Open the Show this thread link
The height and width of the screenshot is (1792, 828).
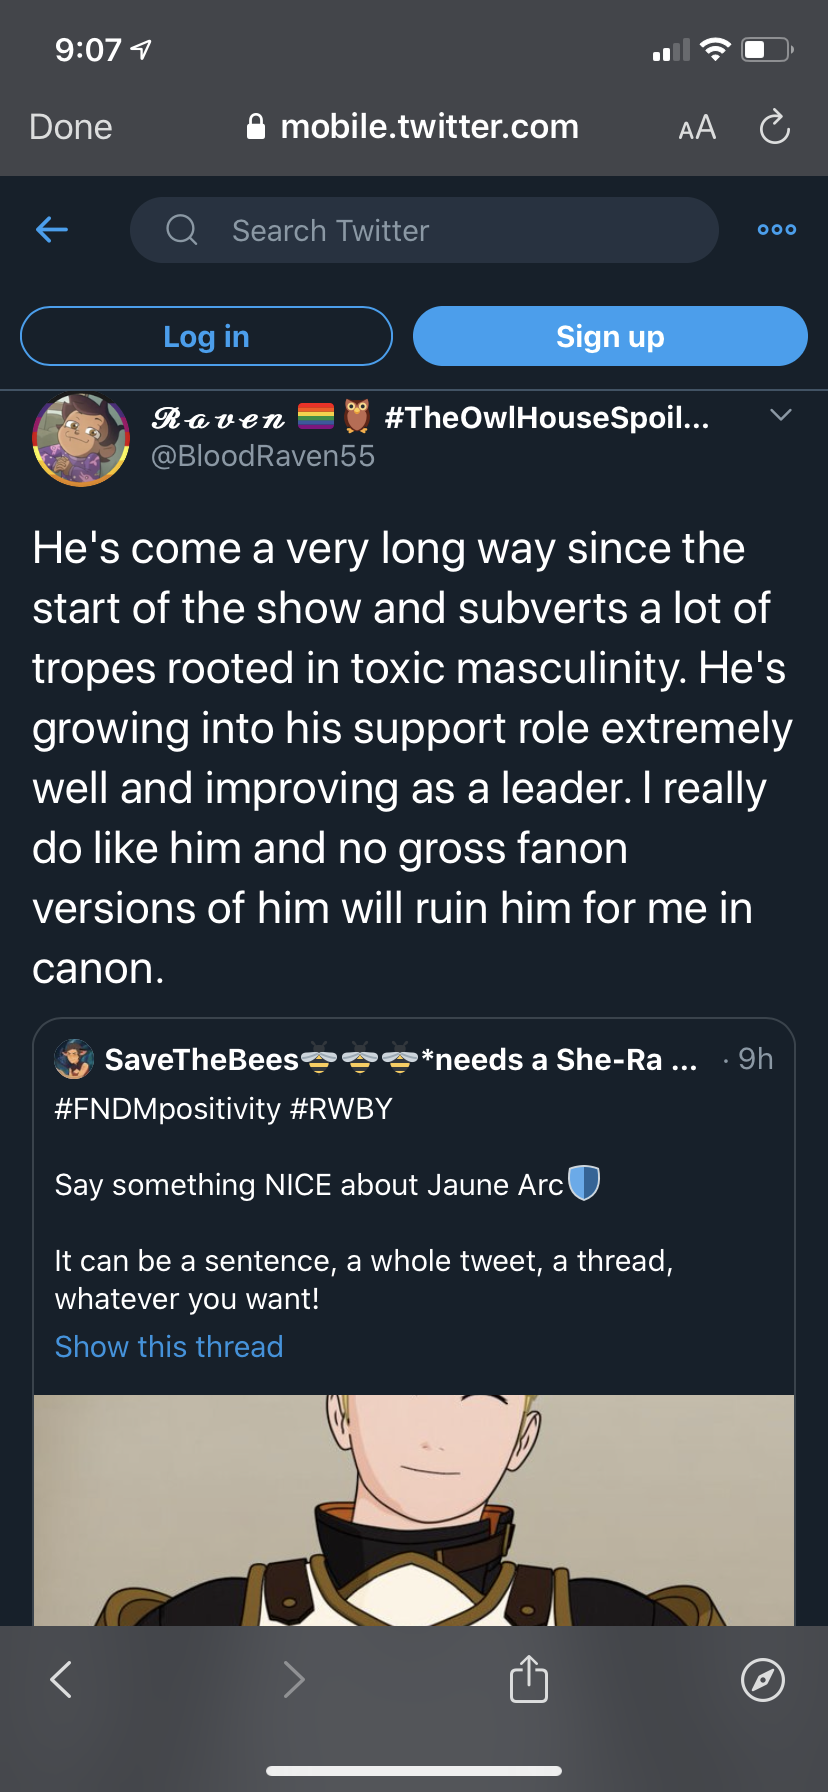pyautogui.click(x=169, y=1347)
